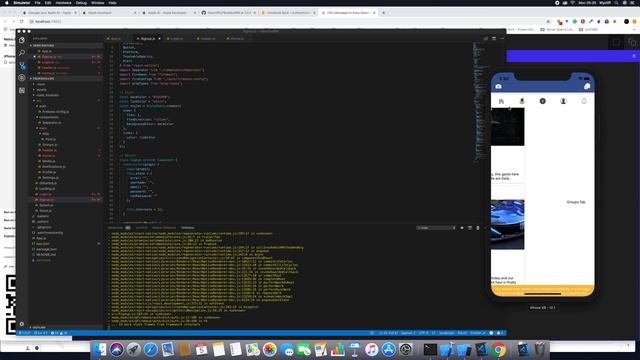Open the Trash in the Dock
This screenshot has width=640, height=360.
pos(540,349)
